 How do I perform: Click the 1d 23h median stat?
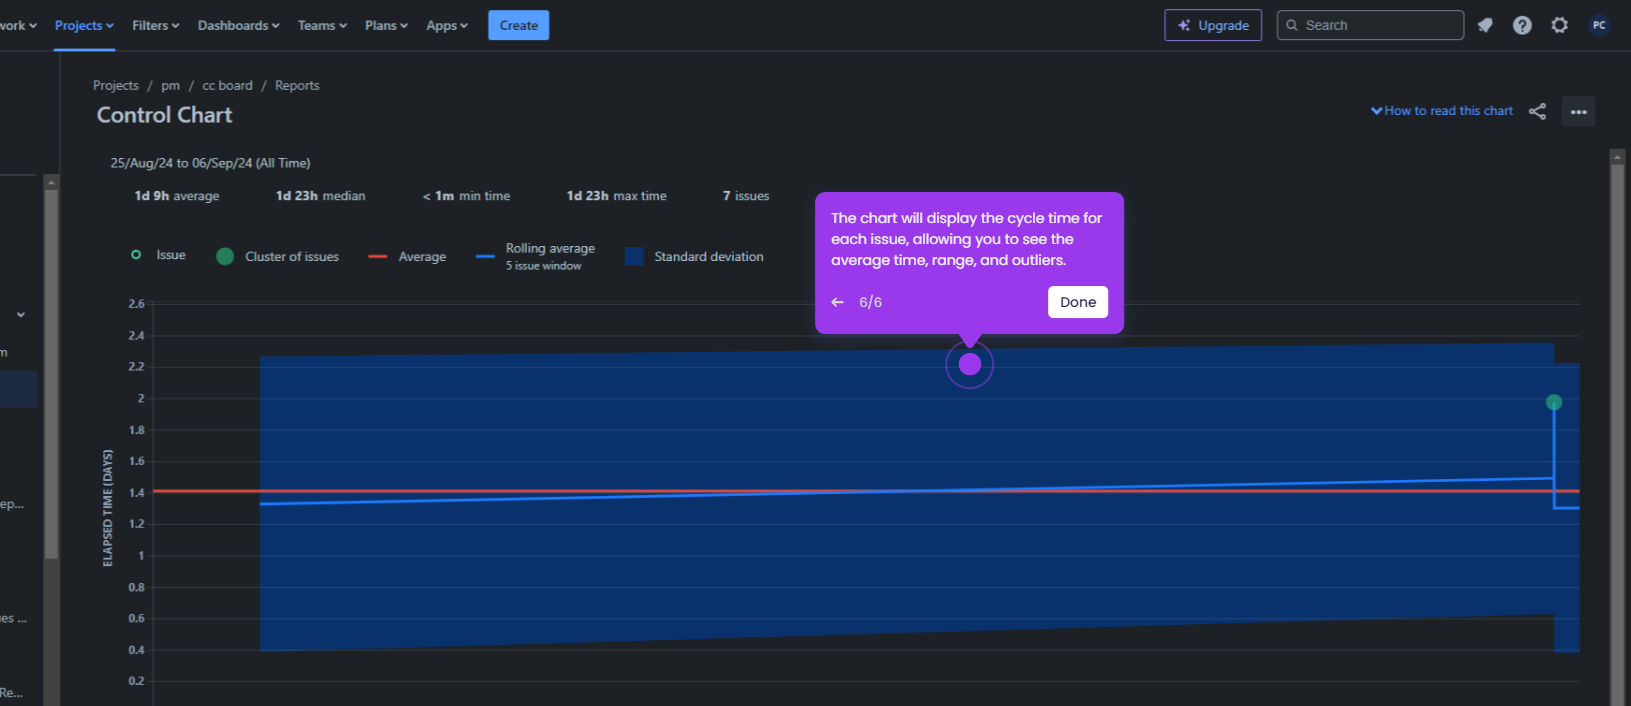click(x=321, y=196)
